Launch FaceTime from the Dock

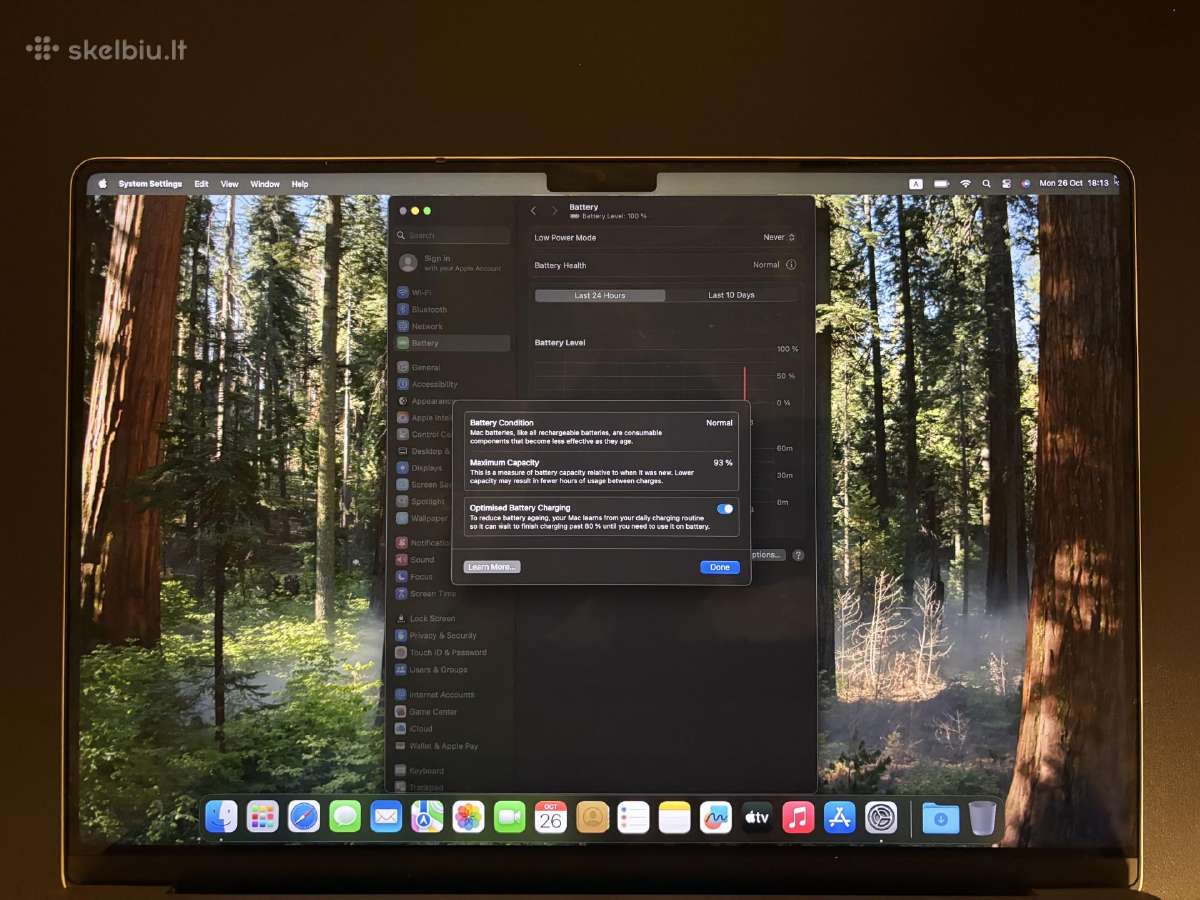[x=509, y=817]
